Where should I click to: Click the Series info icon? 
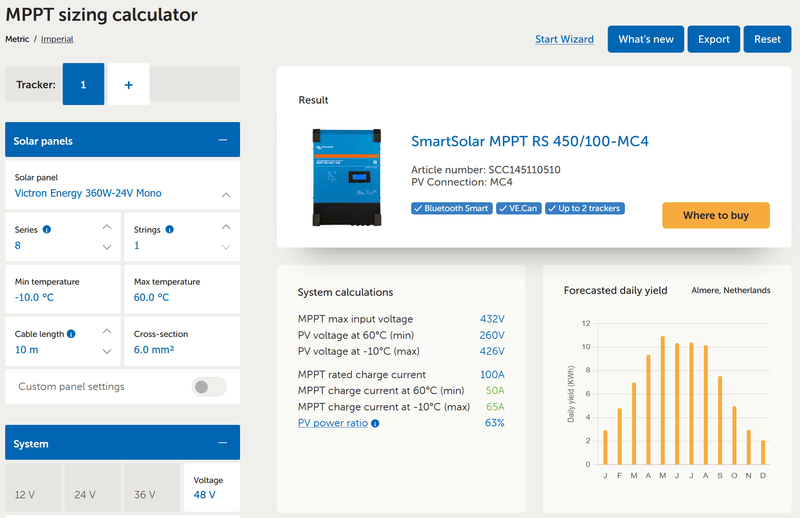coord(46,230)
